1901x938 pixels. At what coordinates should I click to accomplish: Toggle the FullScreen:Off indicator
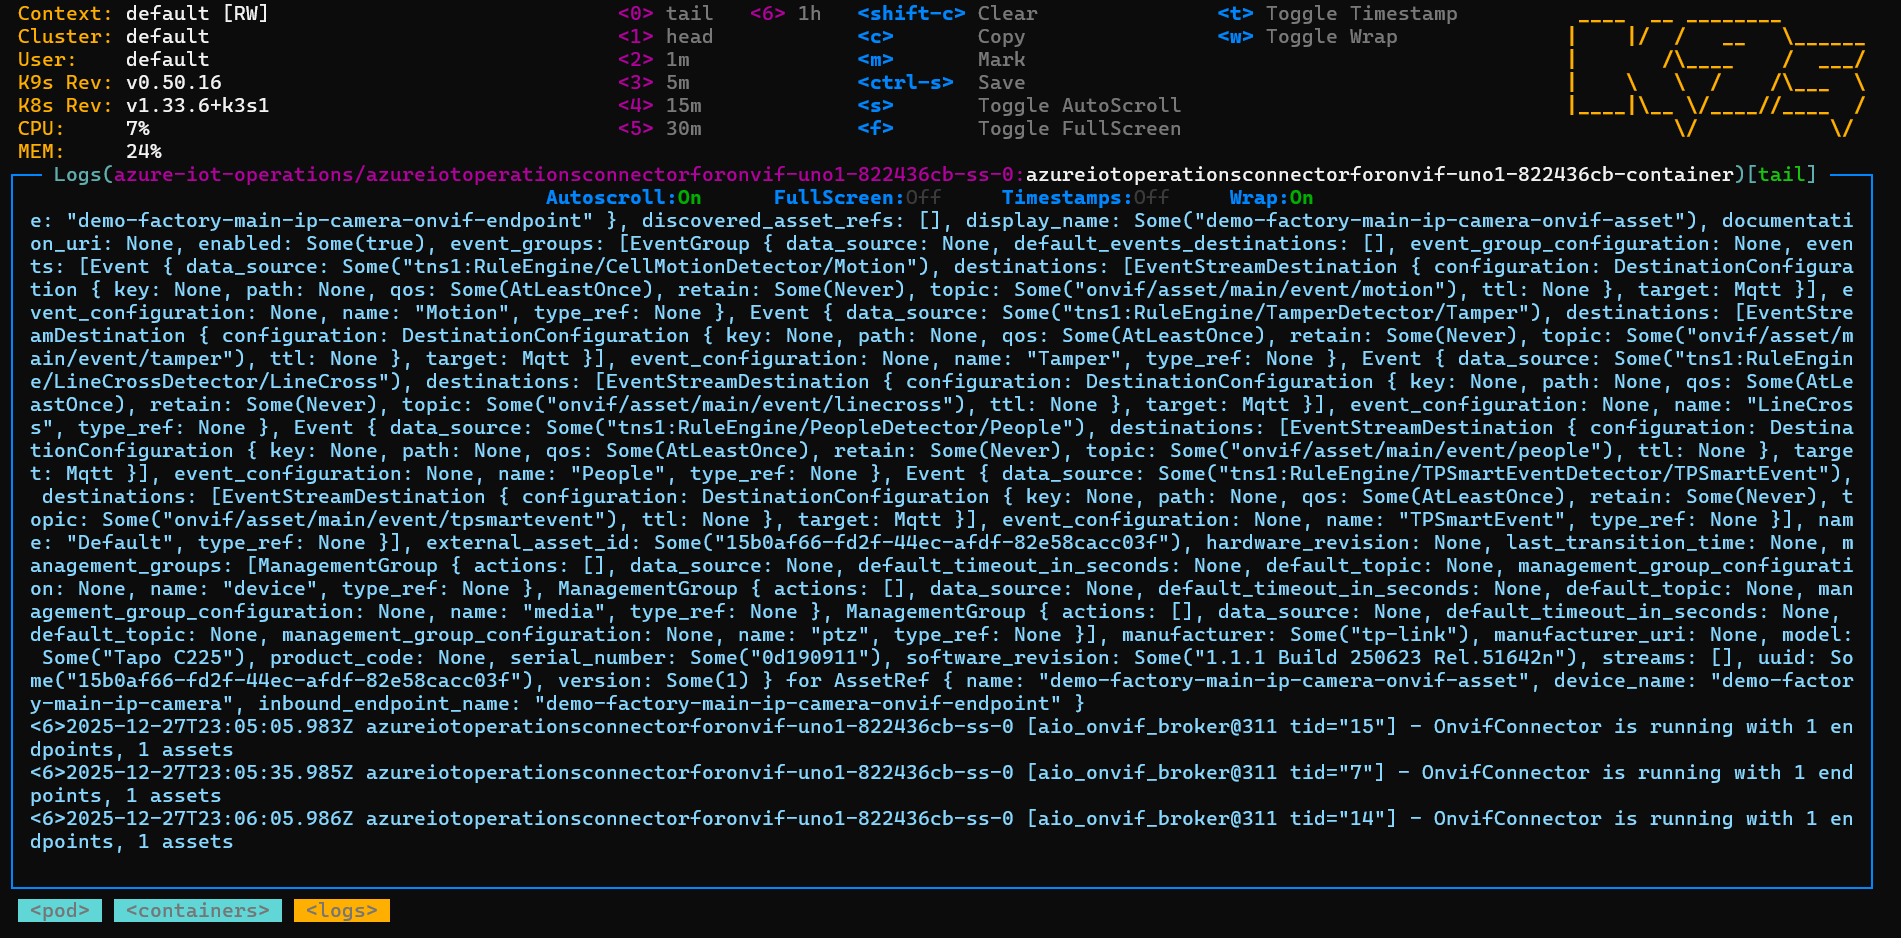tap(856, 198)
